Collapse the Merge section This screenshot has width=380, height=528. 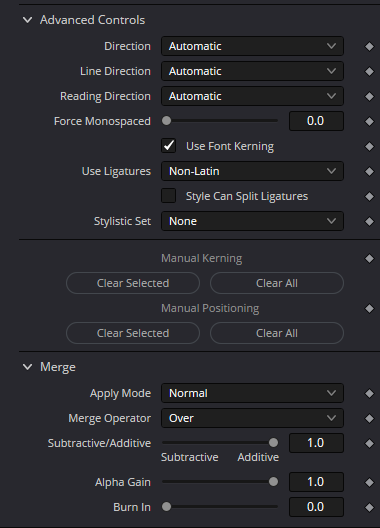[x=28, y=367]
